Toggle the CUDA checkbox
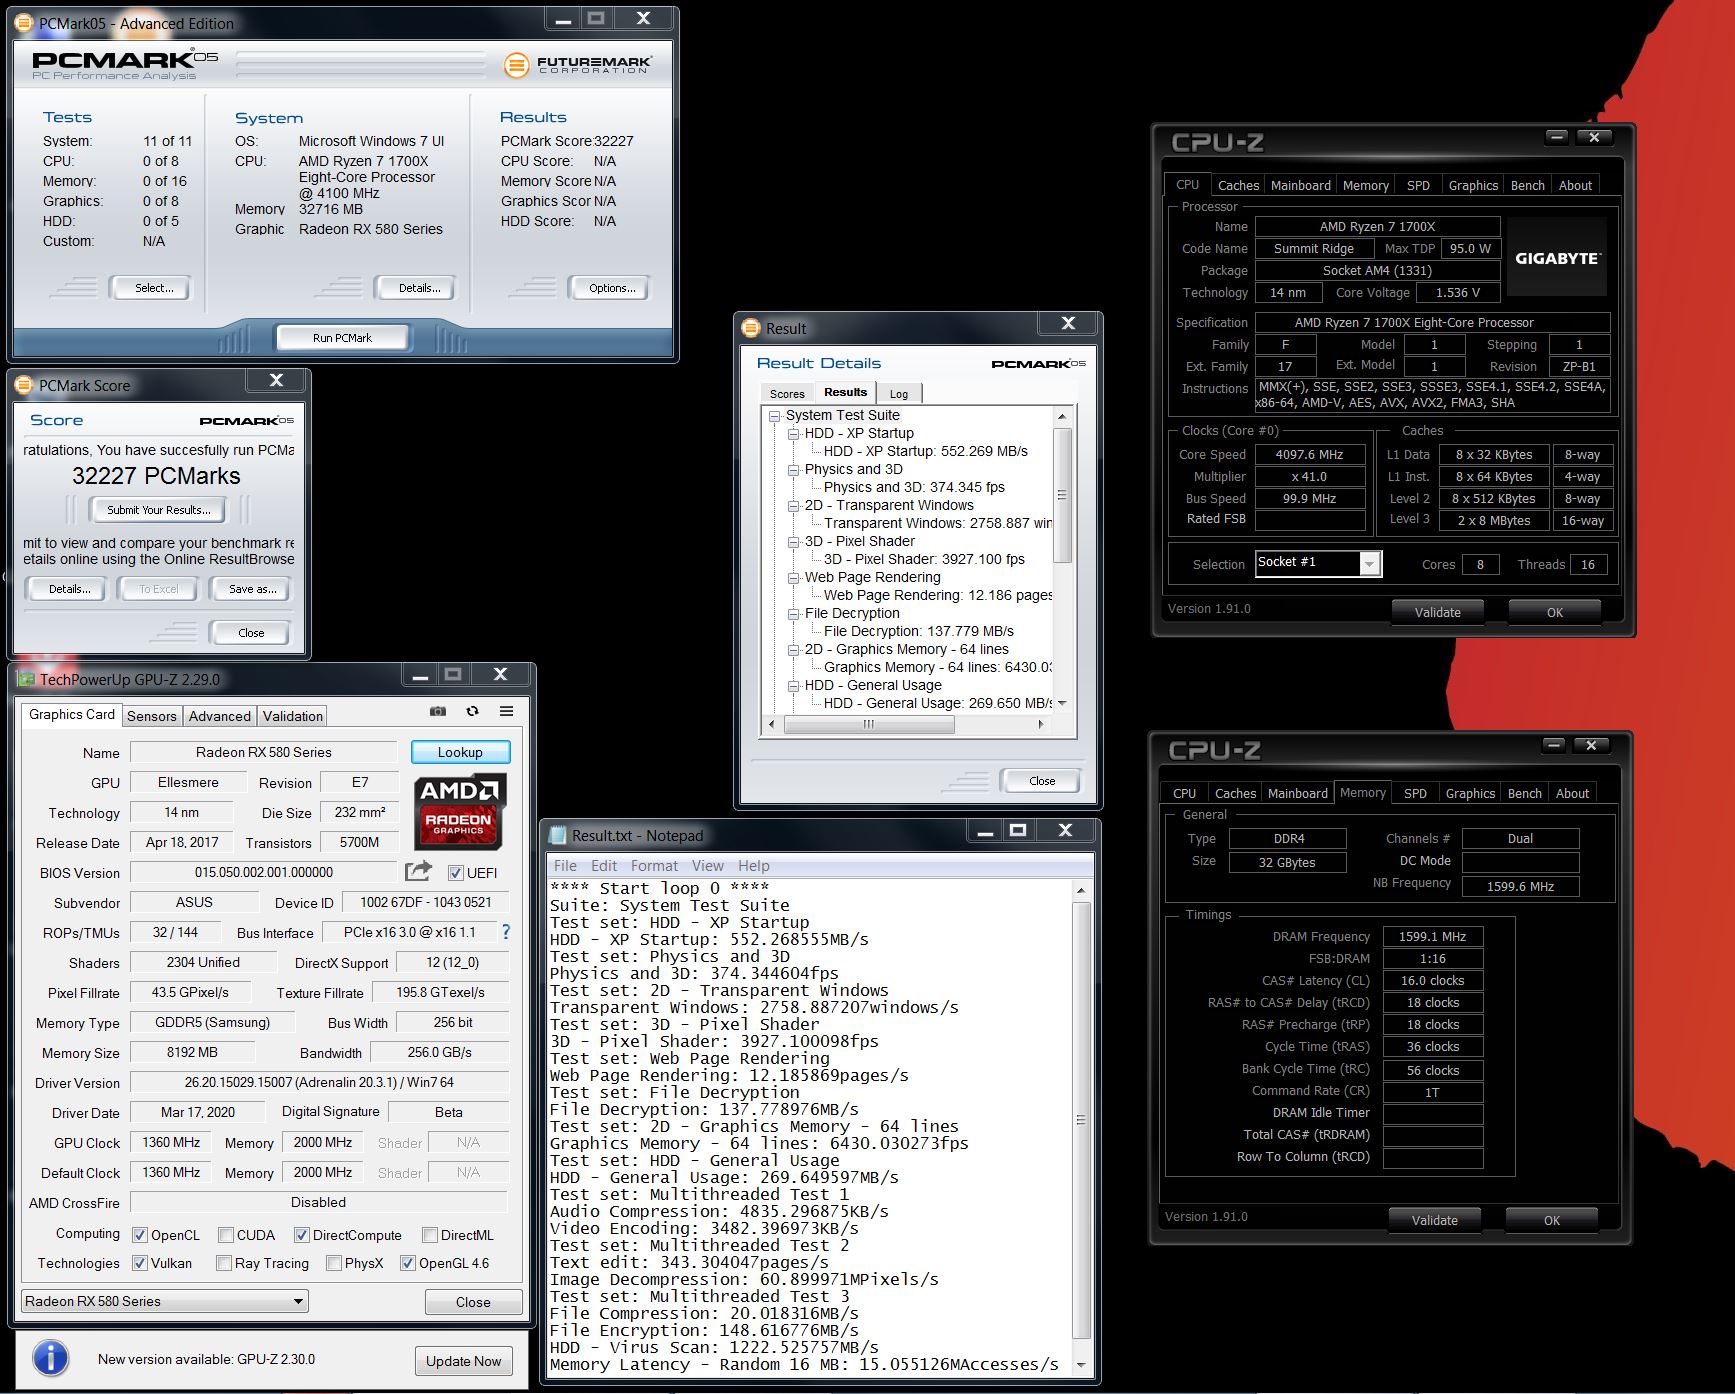Image resolution: width=1735 pixels, height=1394 pixels. [226, 1235]
